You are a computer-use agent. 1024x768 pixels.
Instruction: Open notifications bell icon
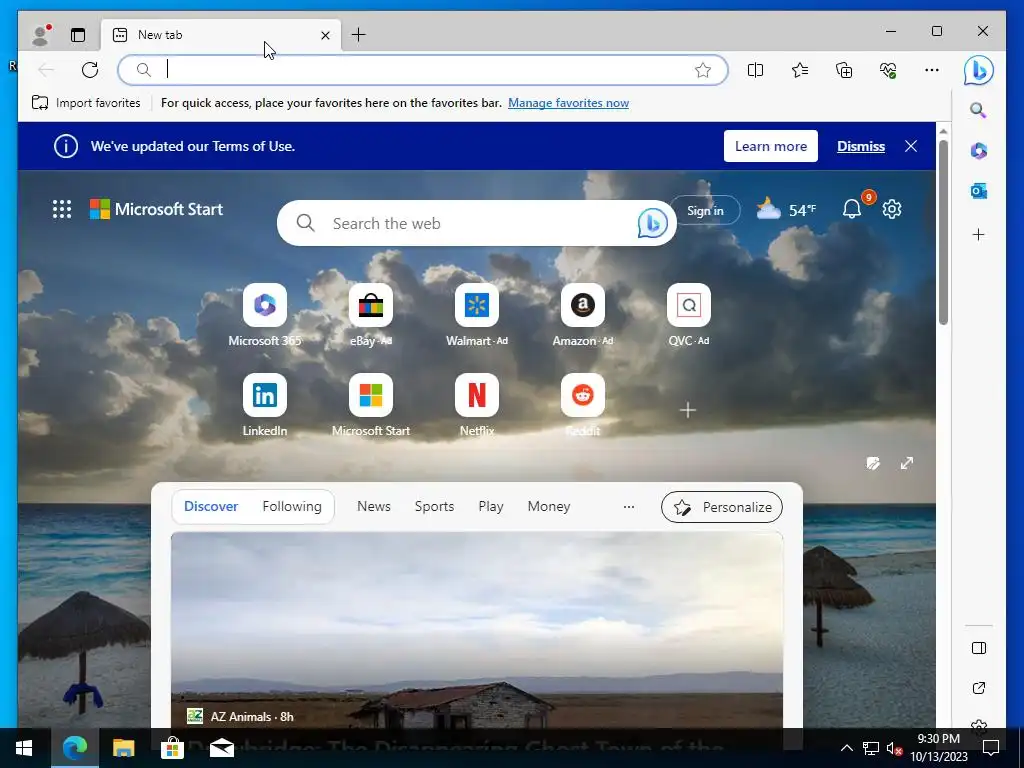(x=852, y=209)
